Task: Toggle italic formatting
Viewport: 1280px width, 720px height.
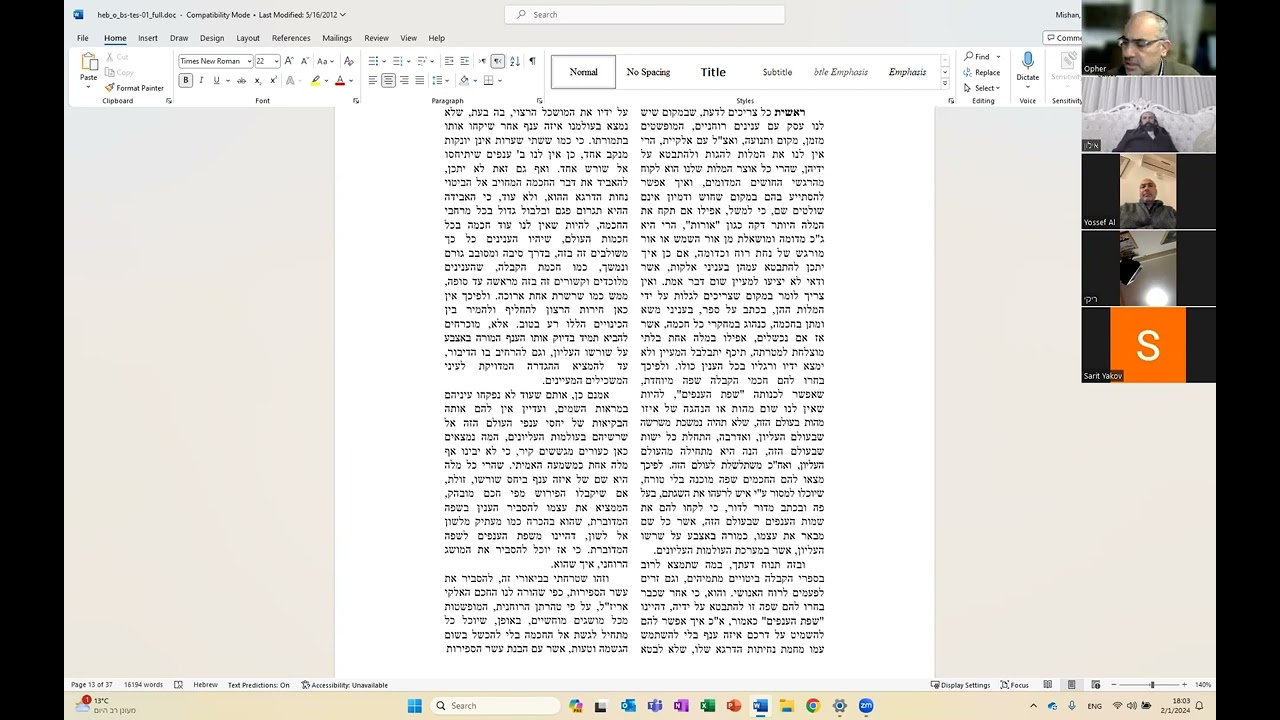Action: [x=201, y=80]
